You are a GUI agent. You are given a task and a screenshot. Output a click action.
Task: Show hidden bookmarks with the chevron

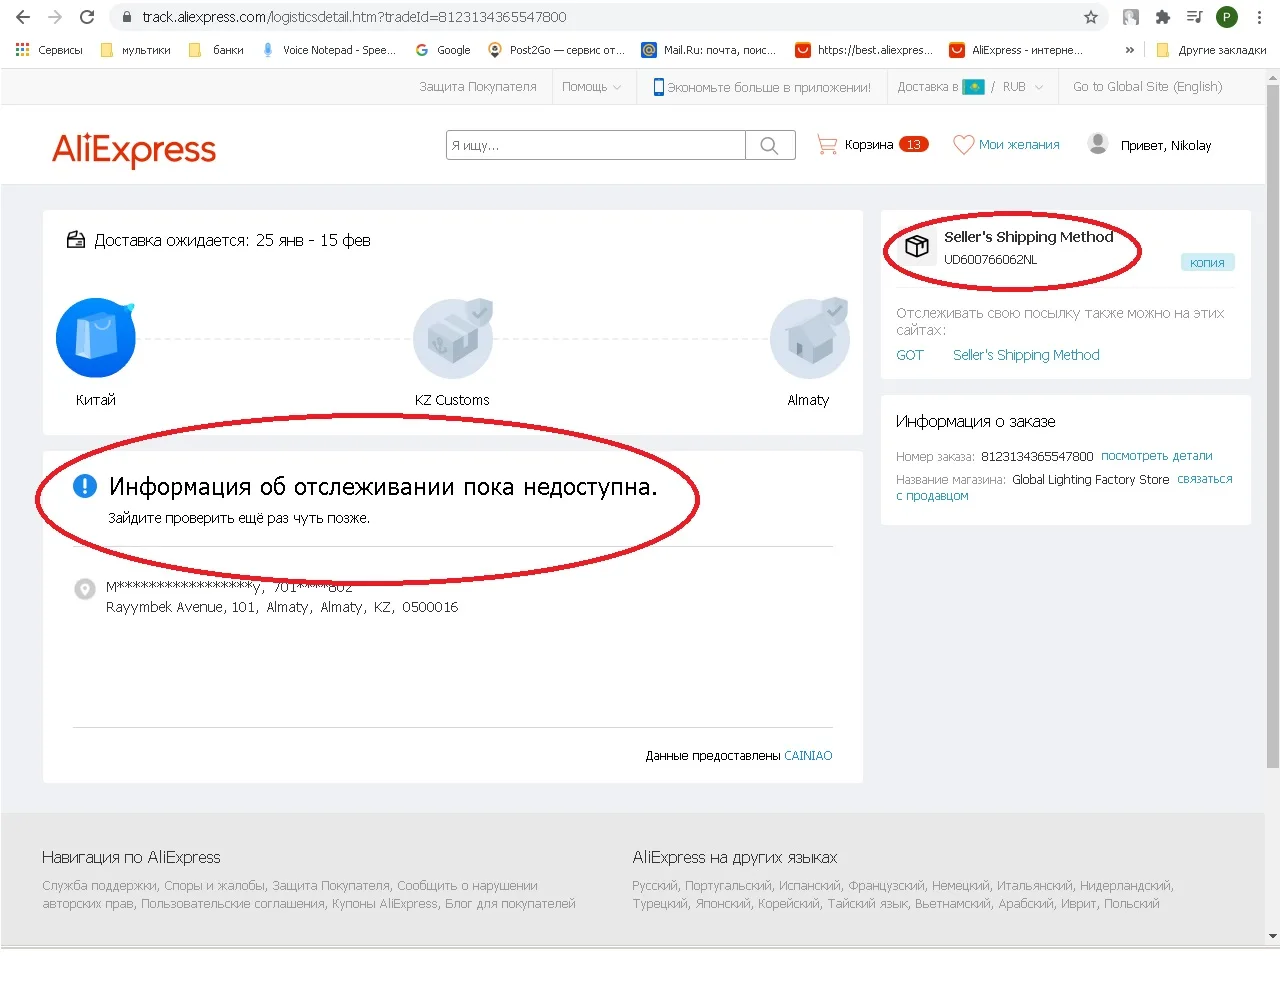click(1130, 50)
